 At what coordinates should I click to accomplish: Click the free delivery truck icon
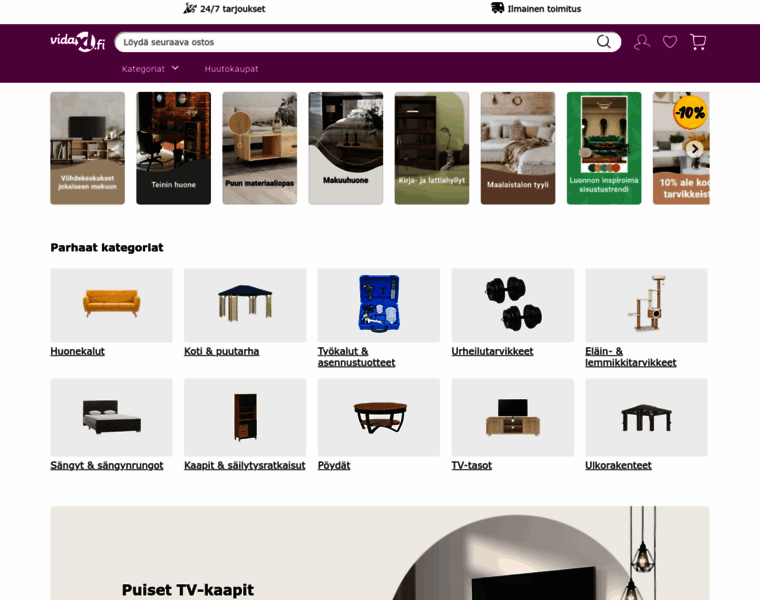tap(497, 8)
